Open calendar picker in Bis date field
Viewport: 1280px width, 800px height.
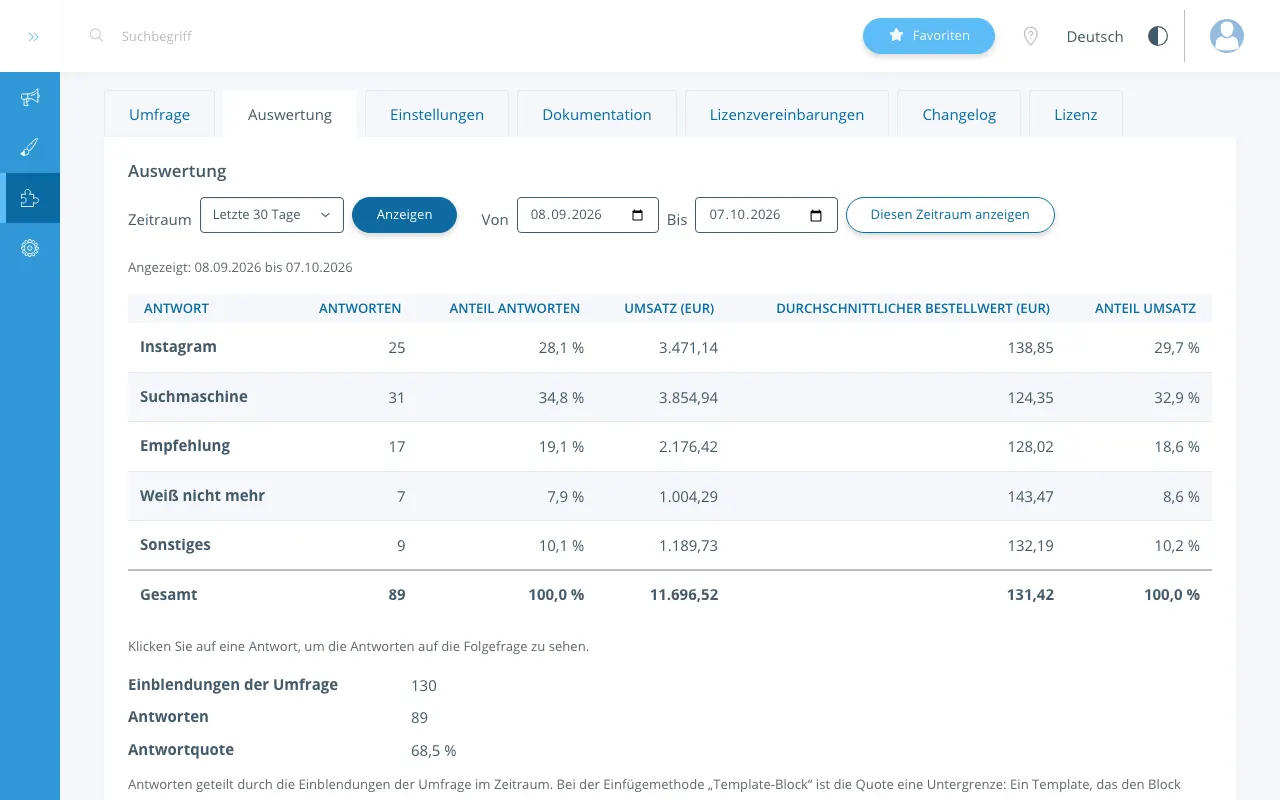pyautogui.click(x=816, y=215)
